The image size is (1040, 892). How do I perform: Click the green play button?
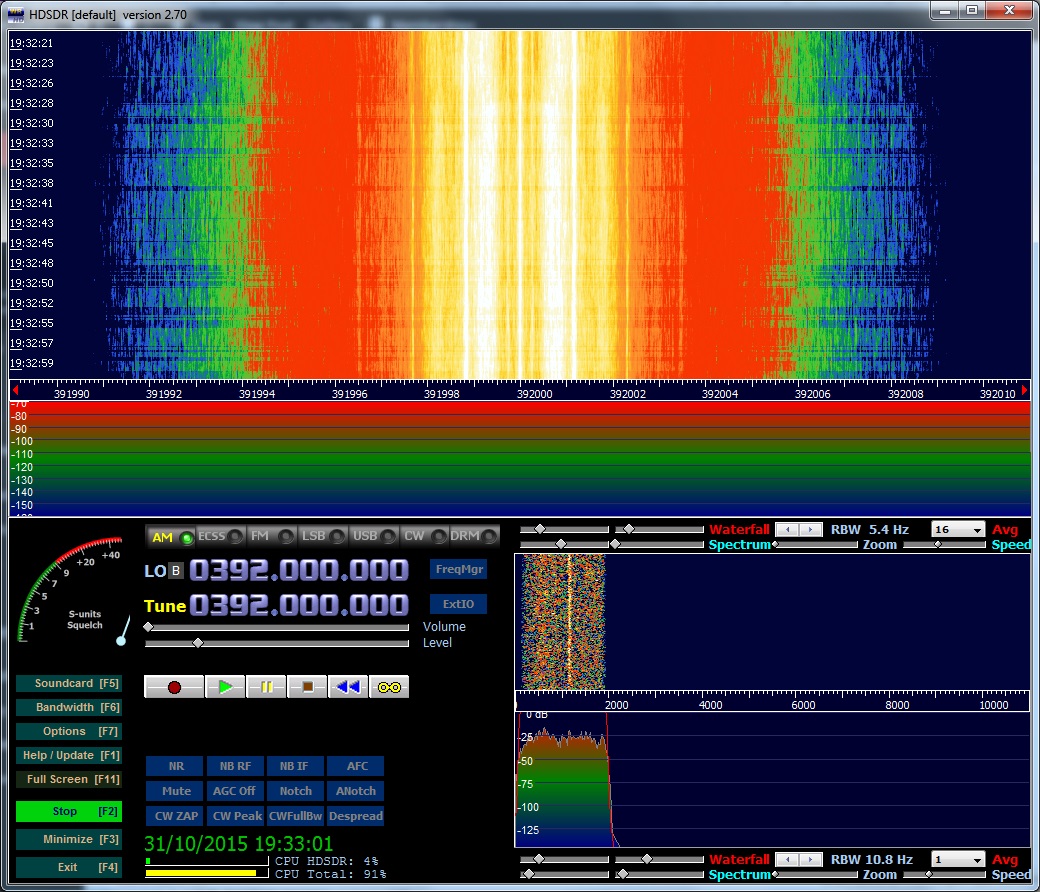click(225, 687)
